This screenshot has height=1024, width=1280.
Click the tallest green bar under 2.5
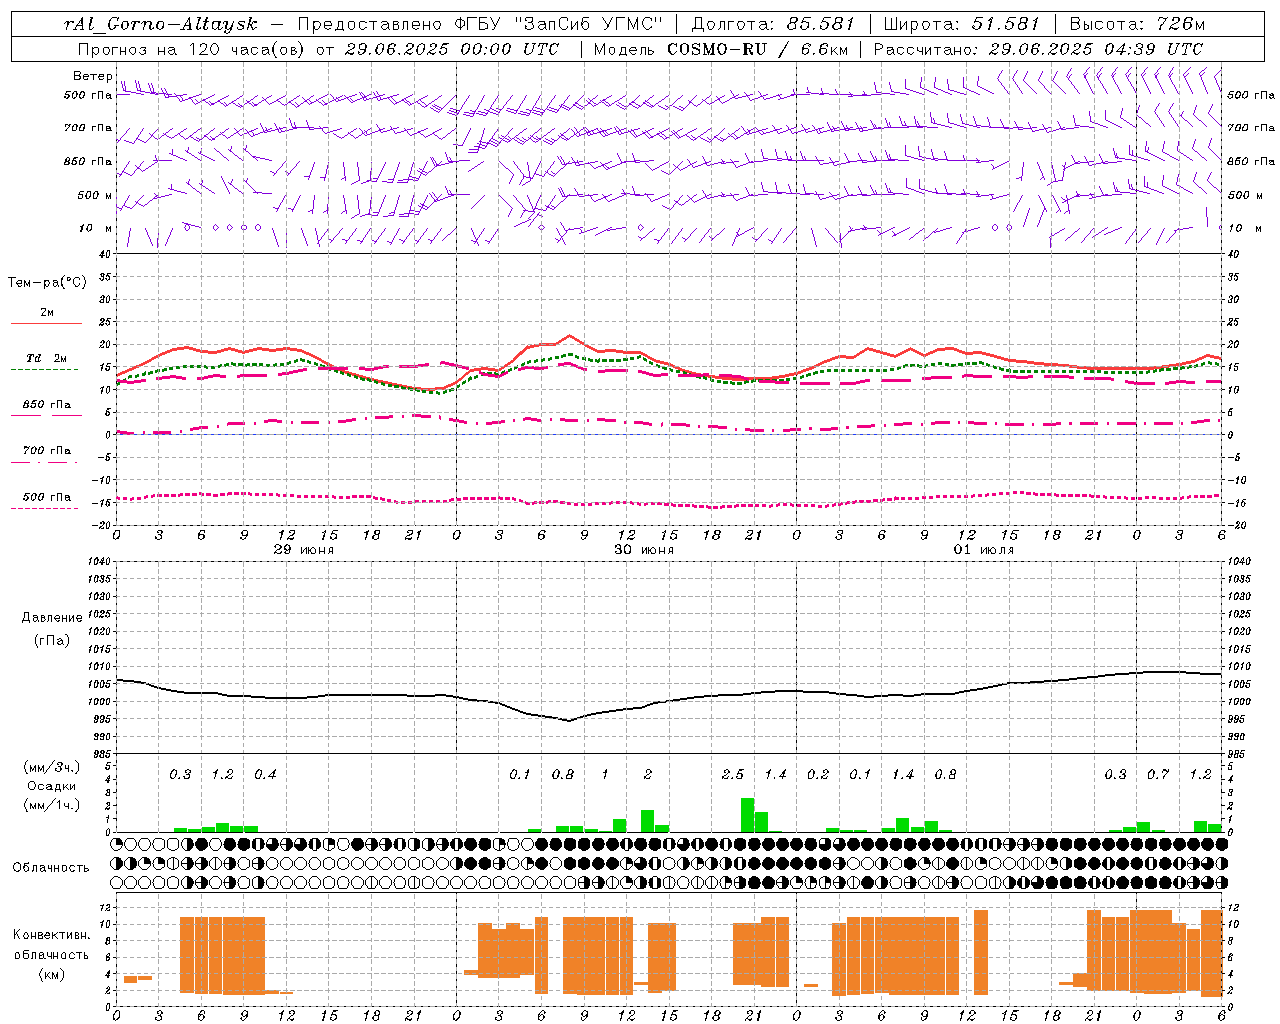(747, 815)
